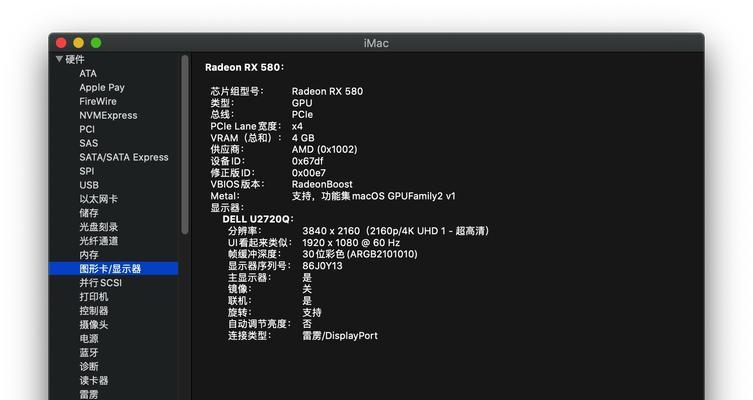Click the VRAM value 4 GB
753x400 pixels.
303,138
